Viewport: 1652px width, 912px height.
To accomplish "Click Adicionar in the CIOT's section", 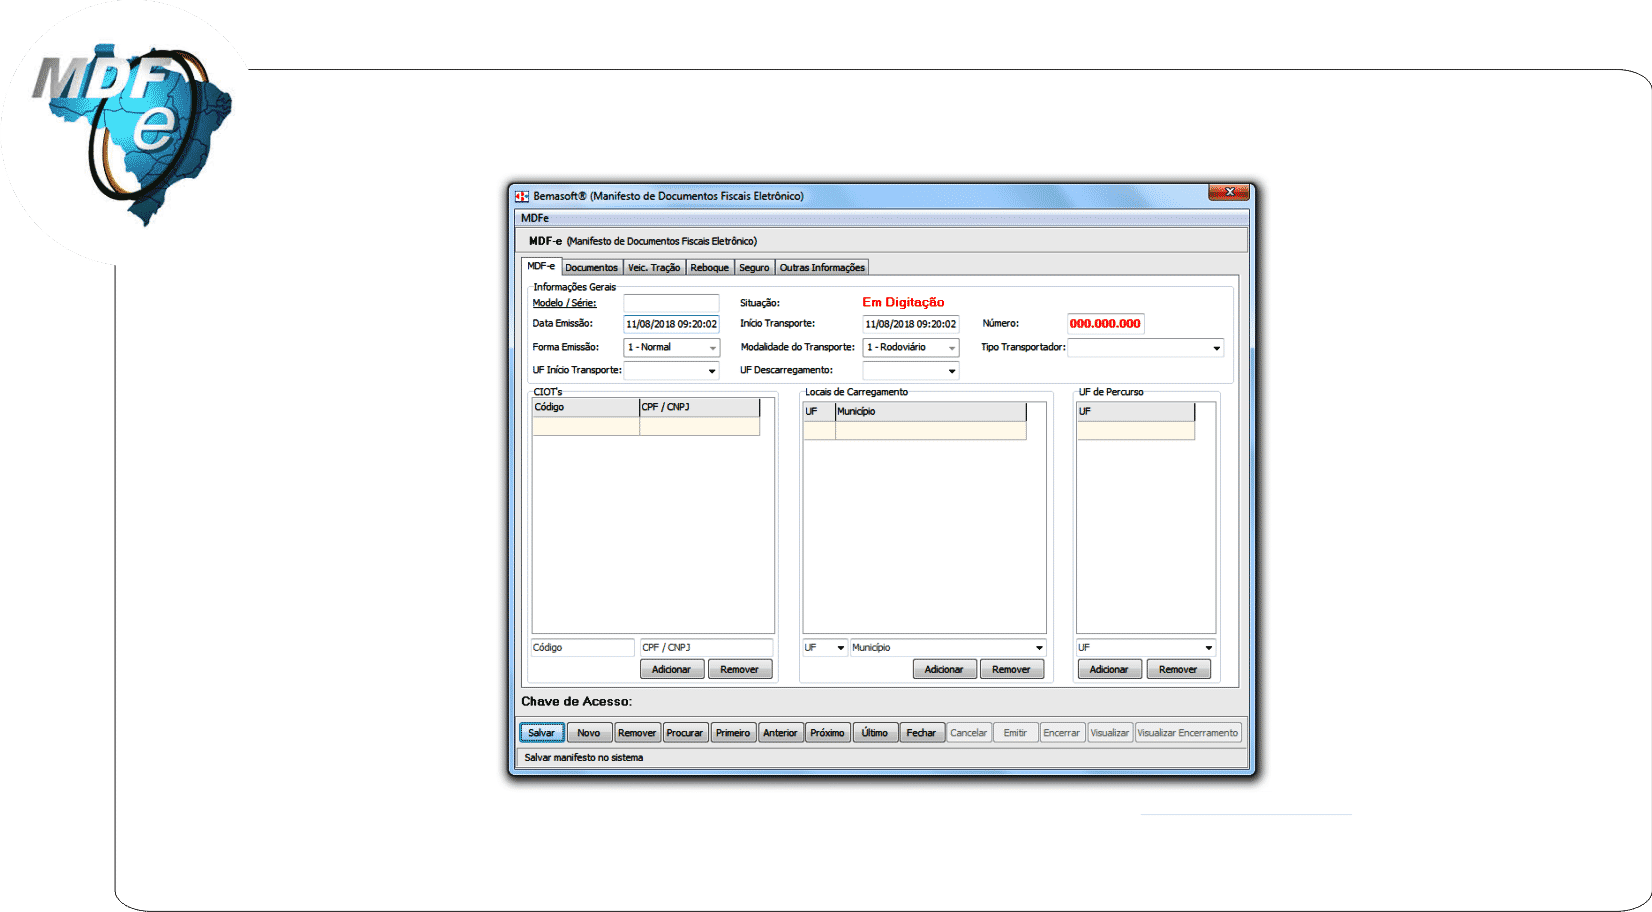I will 672,669.
